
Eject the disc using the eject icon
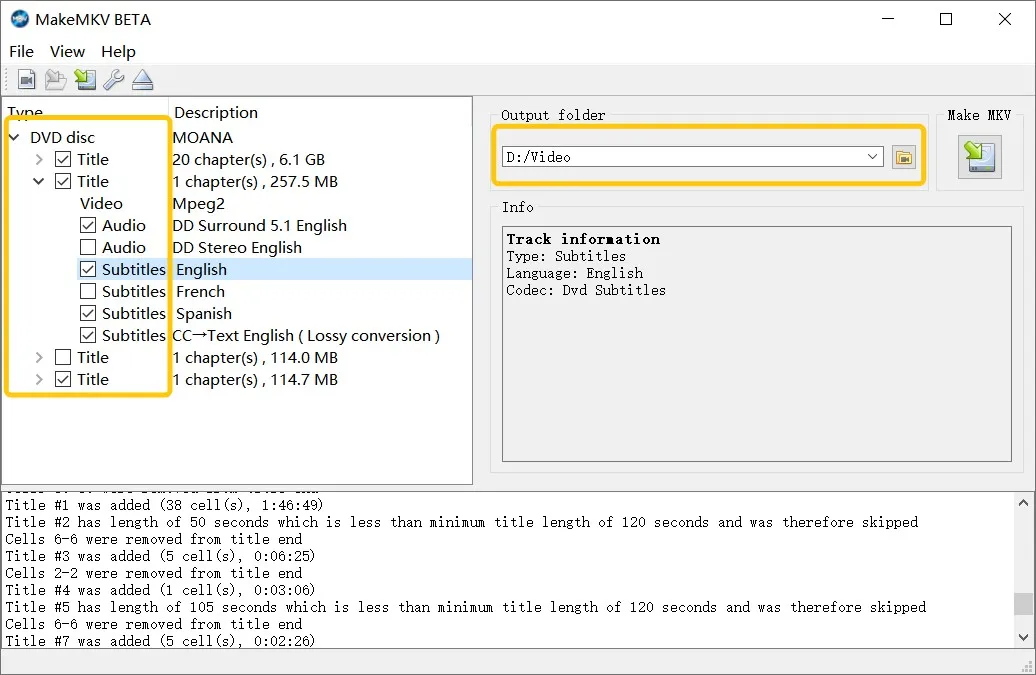pos(142,79)
